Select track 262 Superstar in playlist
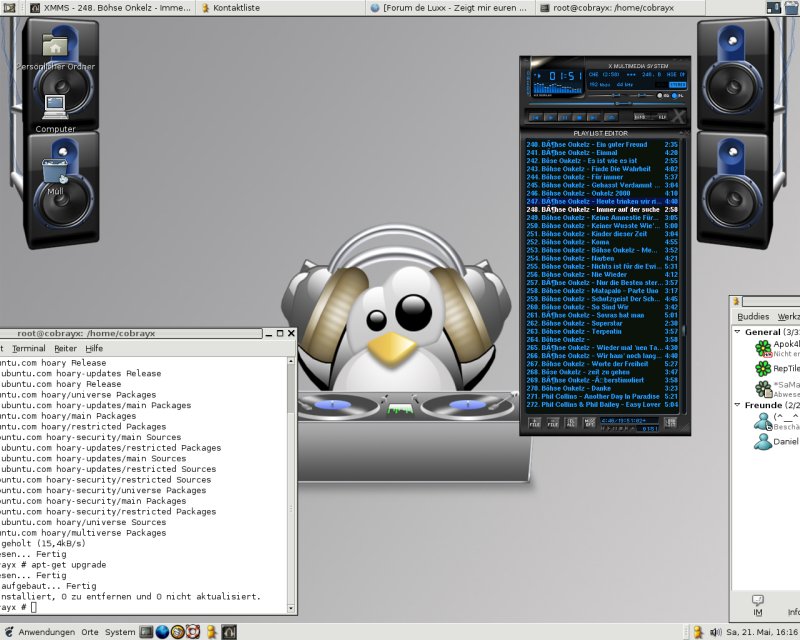Viewport: 800px width, 640px height. 602,323
